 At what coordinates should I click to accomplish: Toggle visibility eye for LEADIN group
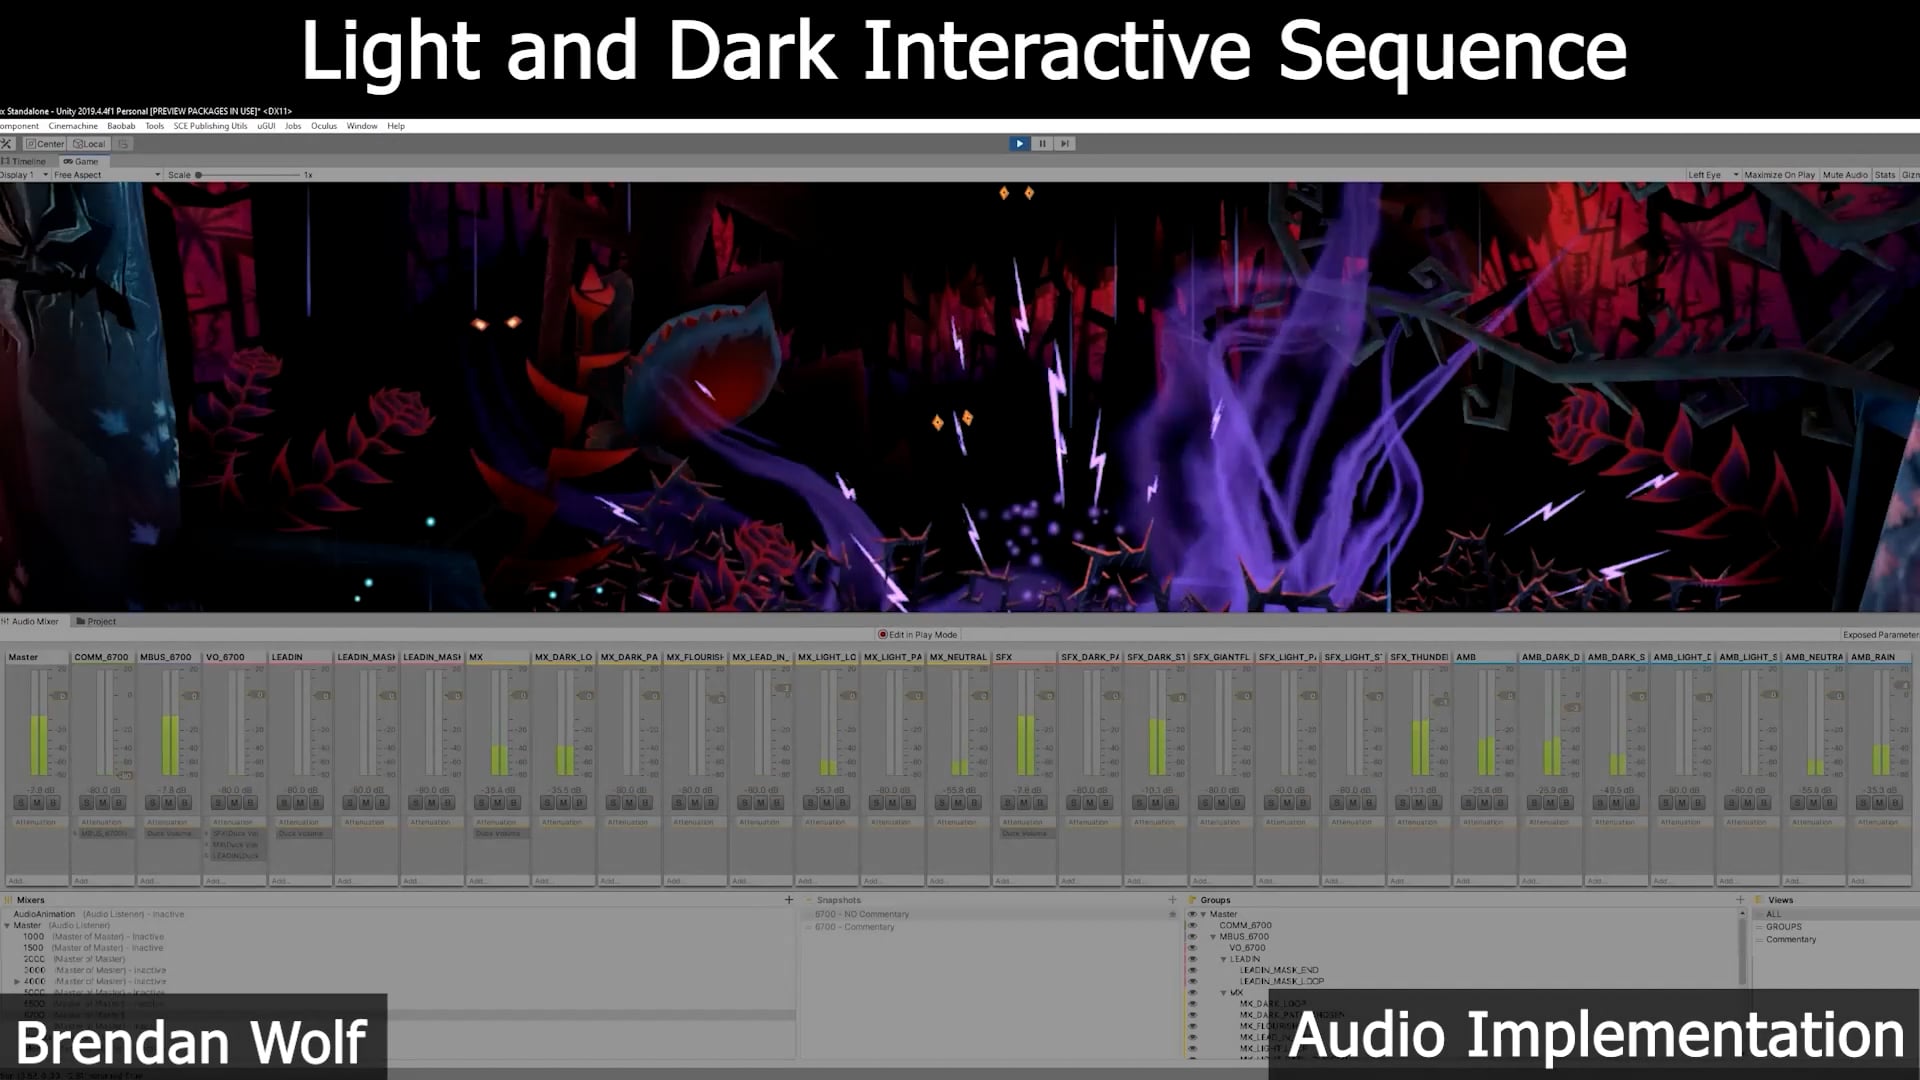tap(1192, 959)
